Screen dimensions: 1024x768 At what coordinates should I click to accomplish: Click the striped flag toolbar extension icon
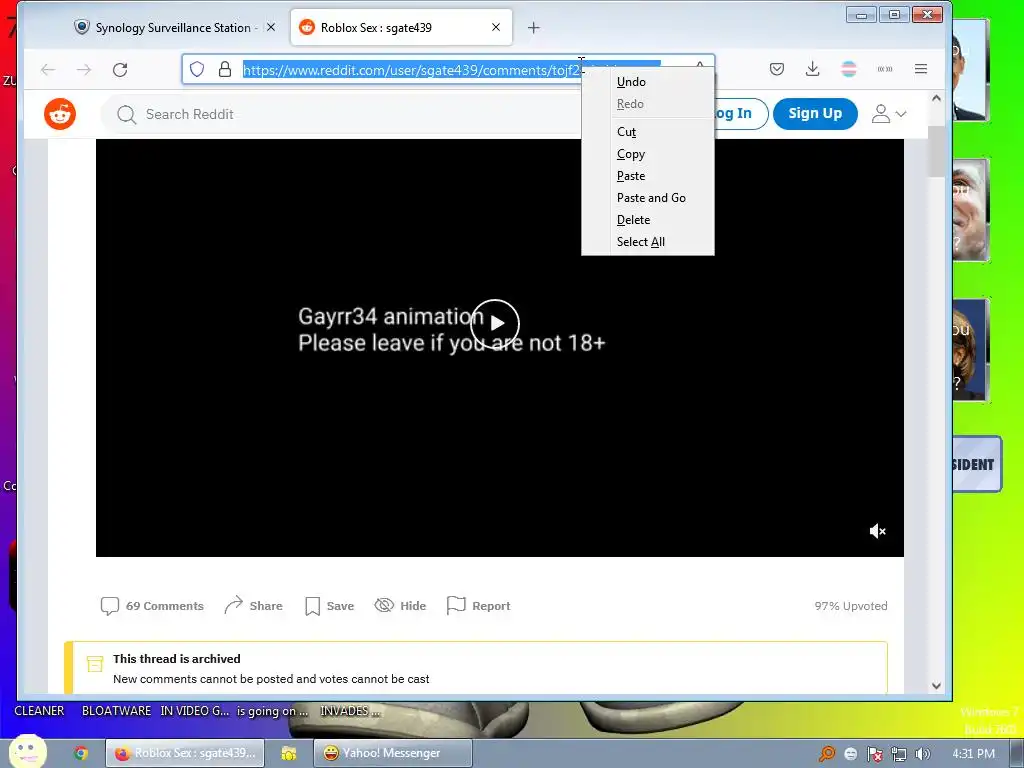pyautogui.click(x=848, y=69)
